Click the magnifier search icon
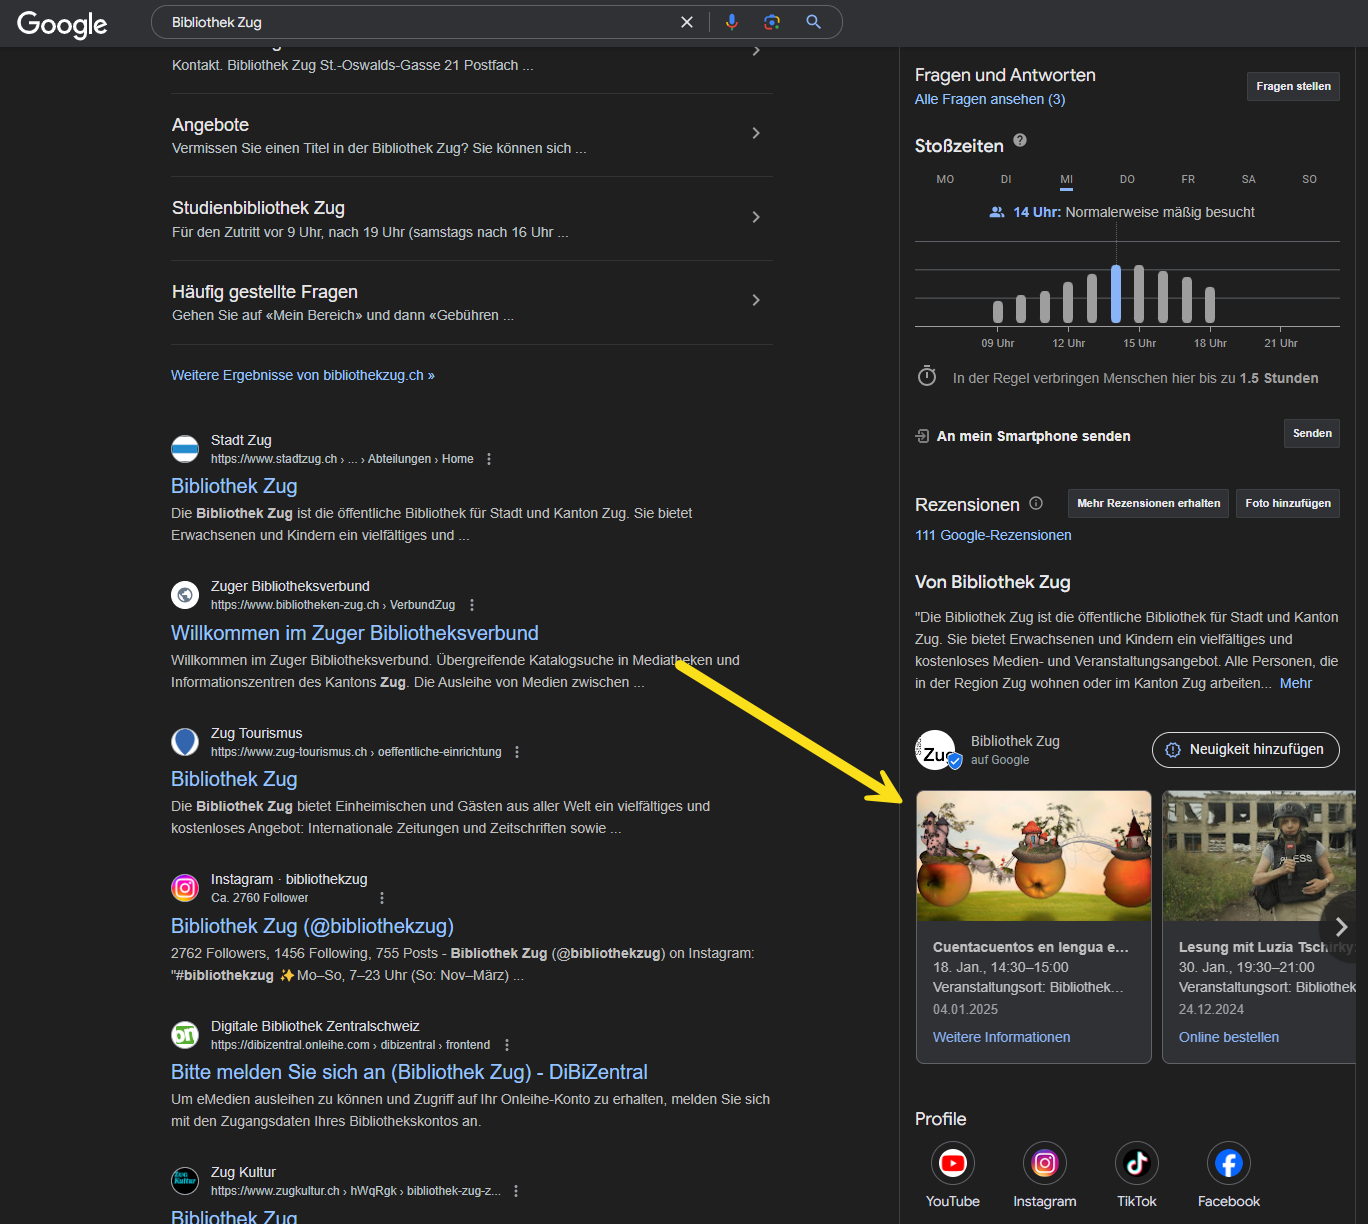The image size is (1368, 1224). pos(814,22)
